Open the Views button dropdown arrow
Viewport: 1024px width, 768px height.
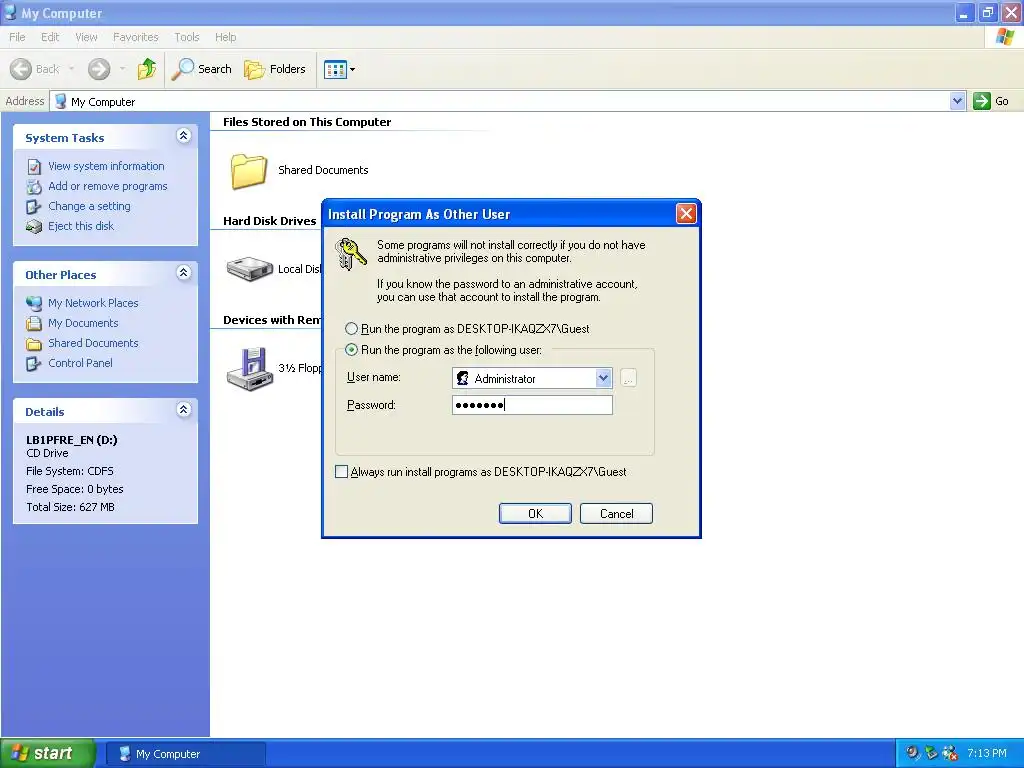click(x=353, y=69)
